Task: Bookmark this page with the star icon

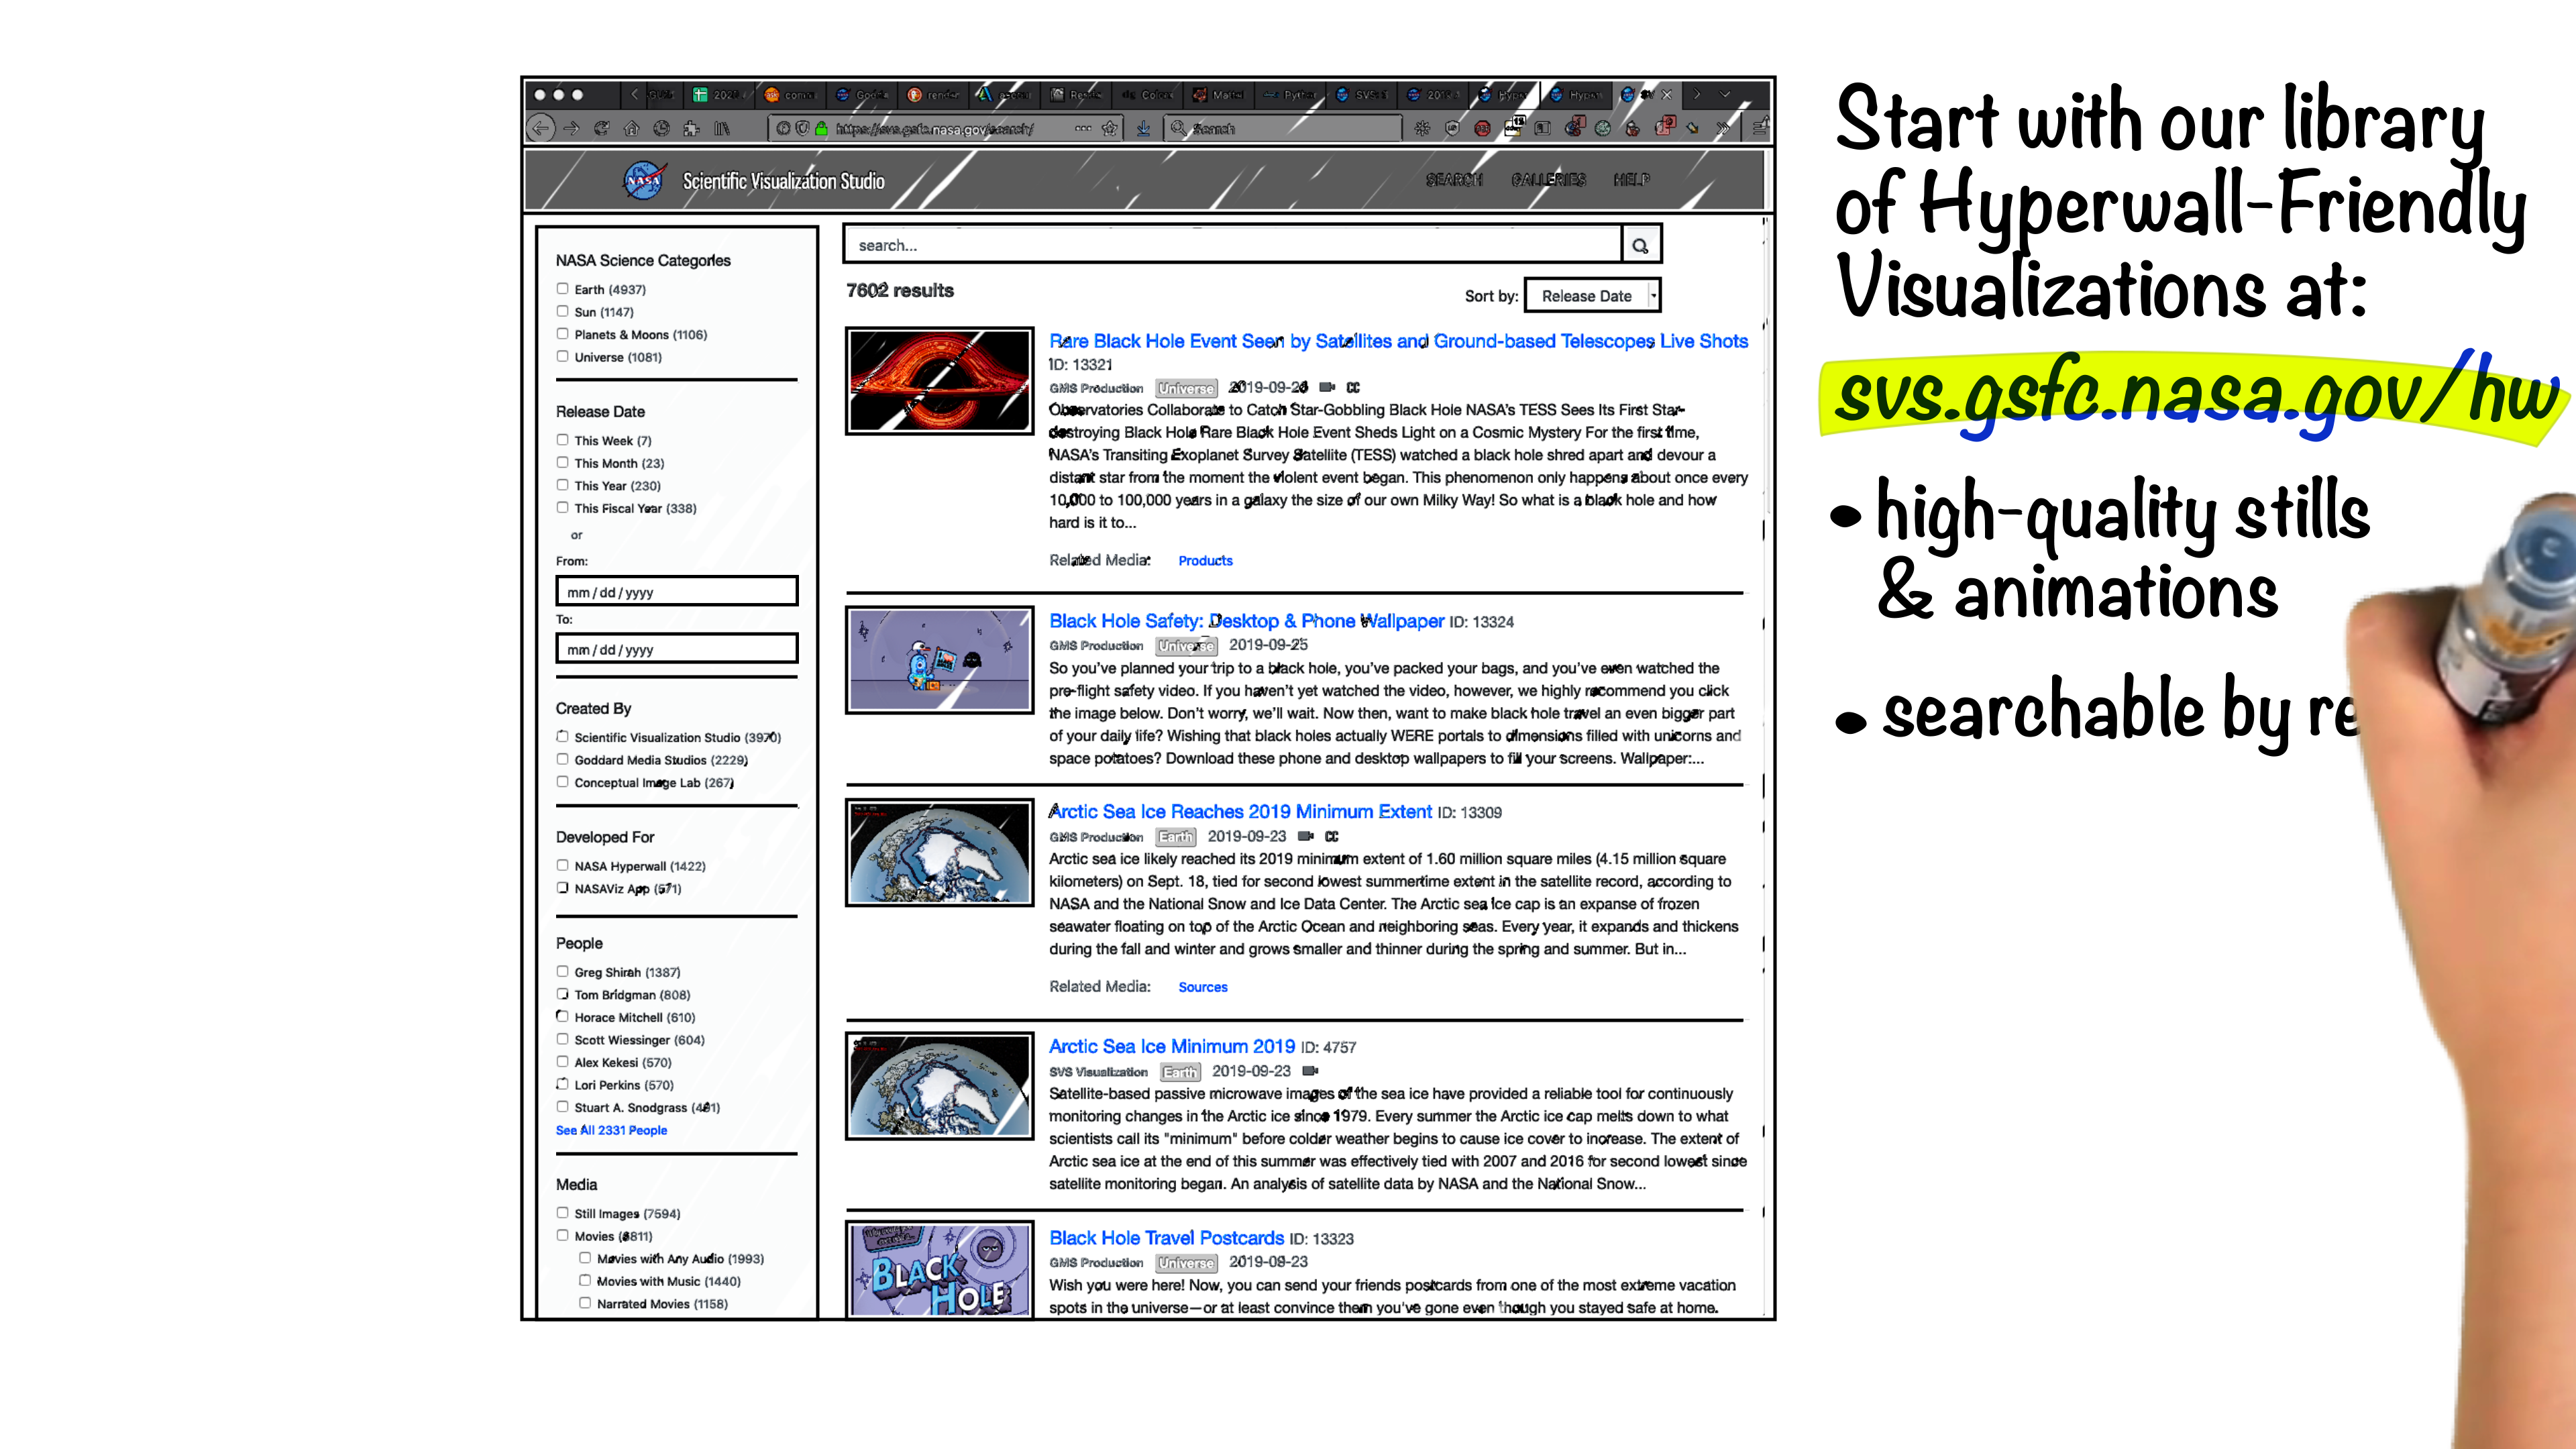Action: click(1109, 128)
